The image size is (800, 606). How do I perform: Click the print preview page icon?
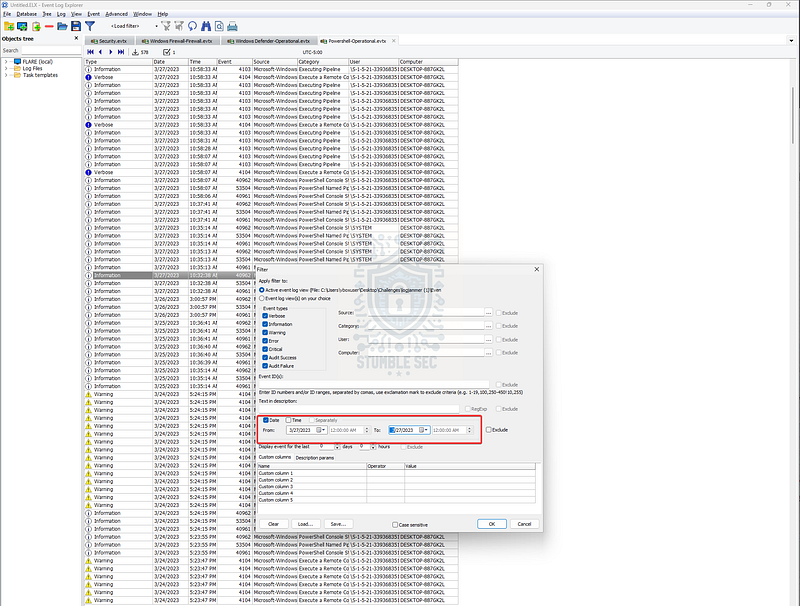click(x=219, y=26)
